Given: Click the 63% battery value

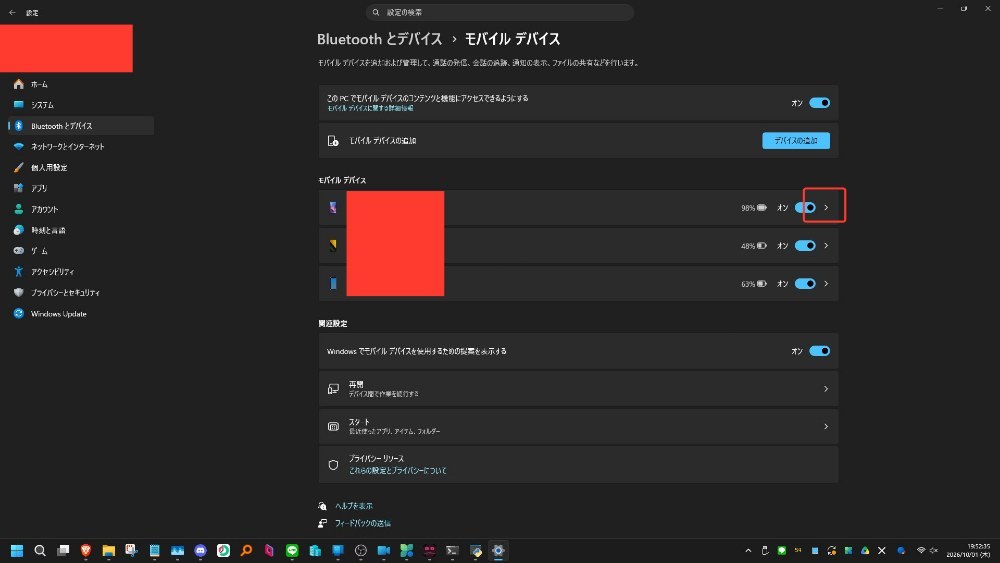Looking at the screenshot, I should tap(747, 284).
